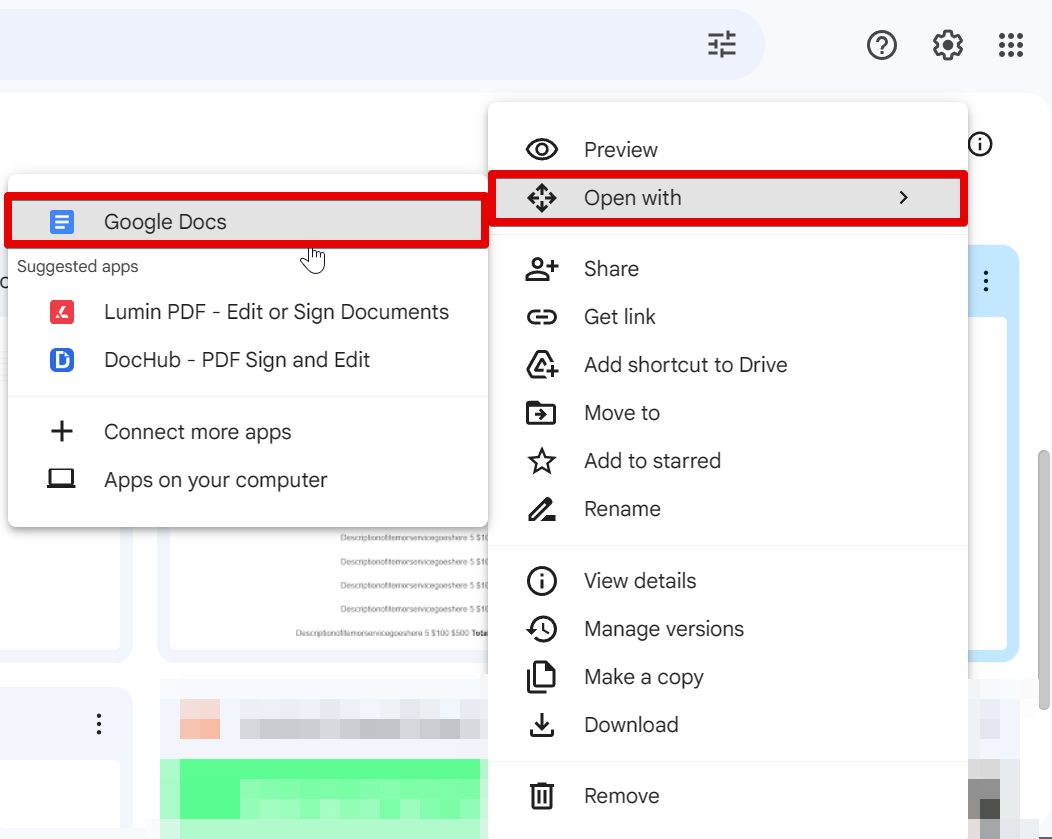1052x839 pixels.
Task: Open search filter options icon
Action: (x=722, y=44)
